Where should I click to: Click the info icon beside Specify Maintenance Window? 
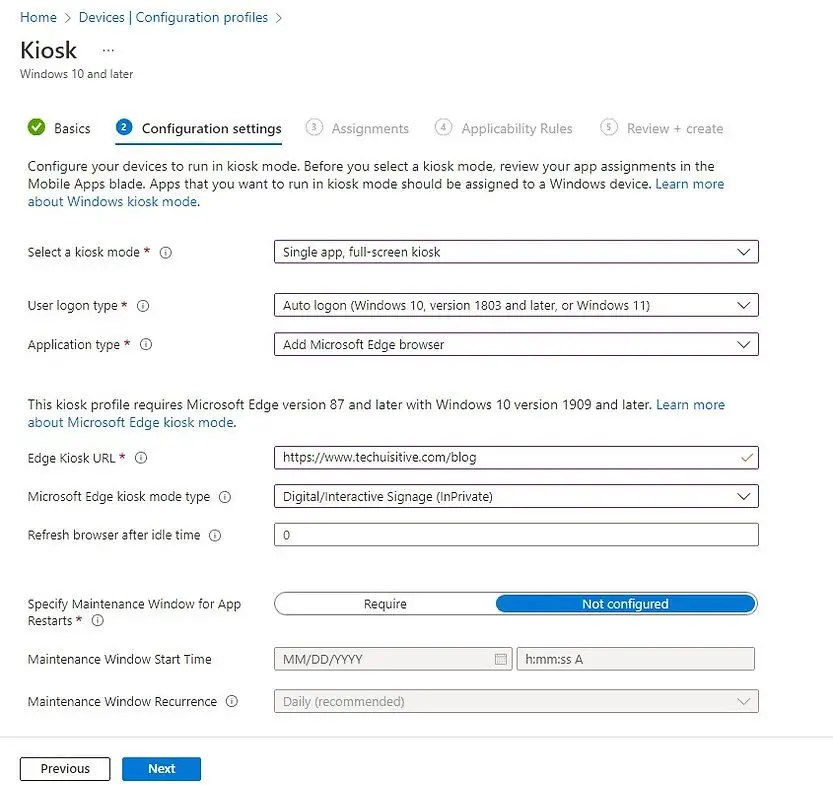click(x=98, y=618)
